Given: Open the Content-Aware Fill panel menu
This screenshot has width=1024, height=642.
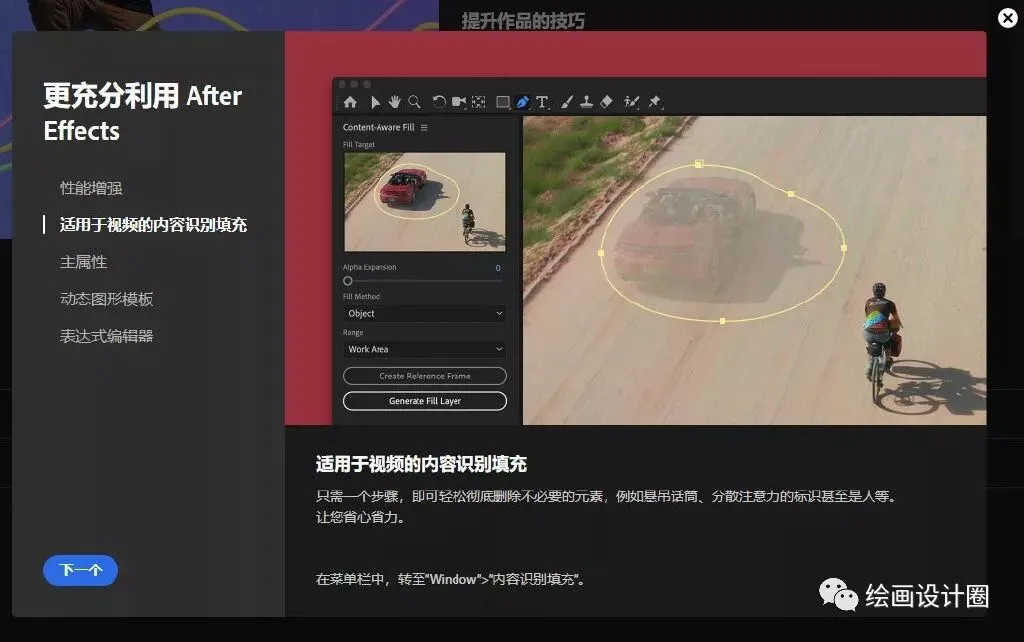Looking at the screenshot, I should [x=424, y=127].
